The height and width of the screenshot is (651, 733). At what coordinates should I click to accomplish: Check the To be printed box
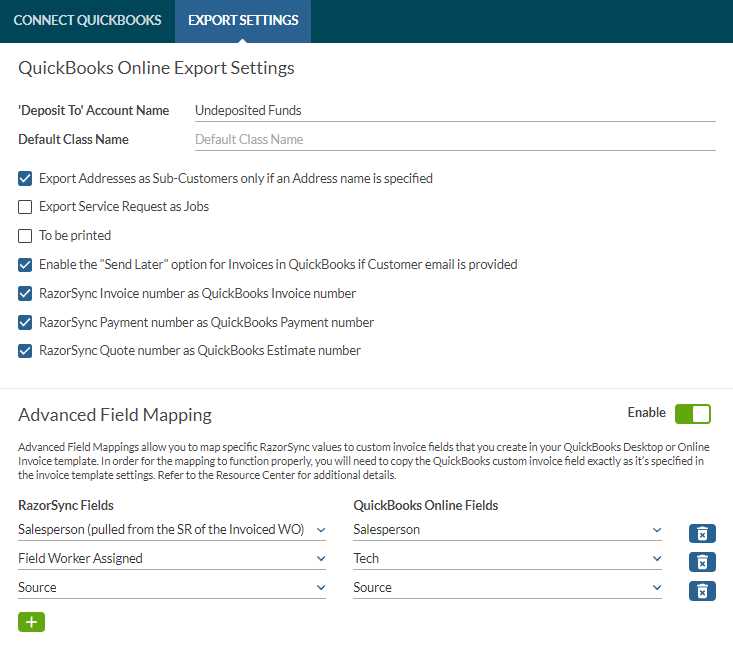[x=25, y=236]
